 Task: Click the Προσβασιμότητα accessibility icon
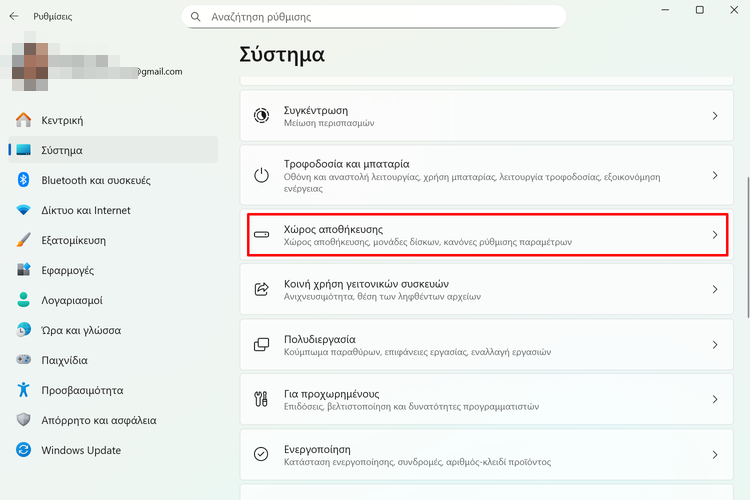pos(23,390)
